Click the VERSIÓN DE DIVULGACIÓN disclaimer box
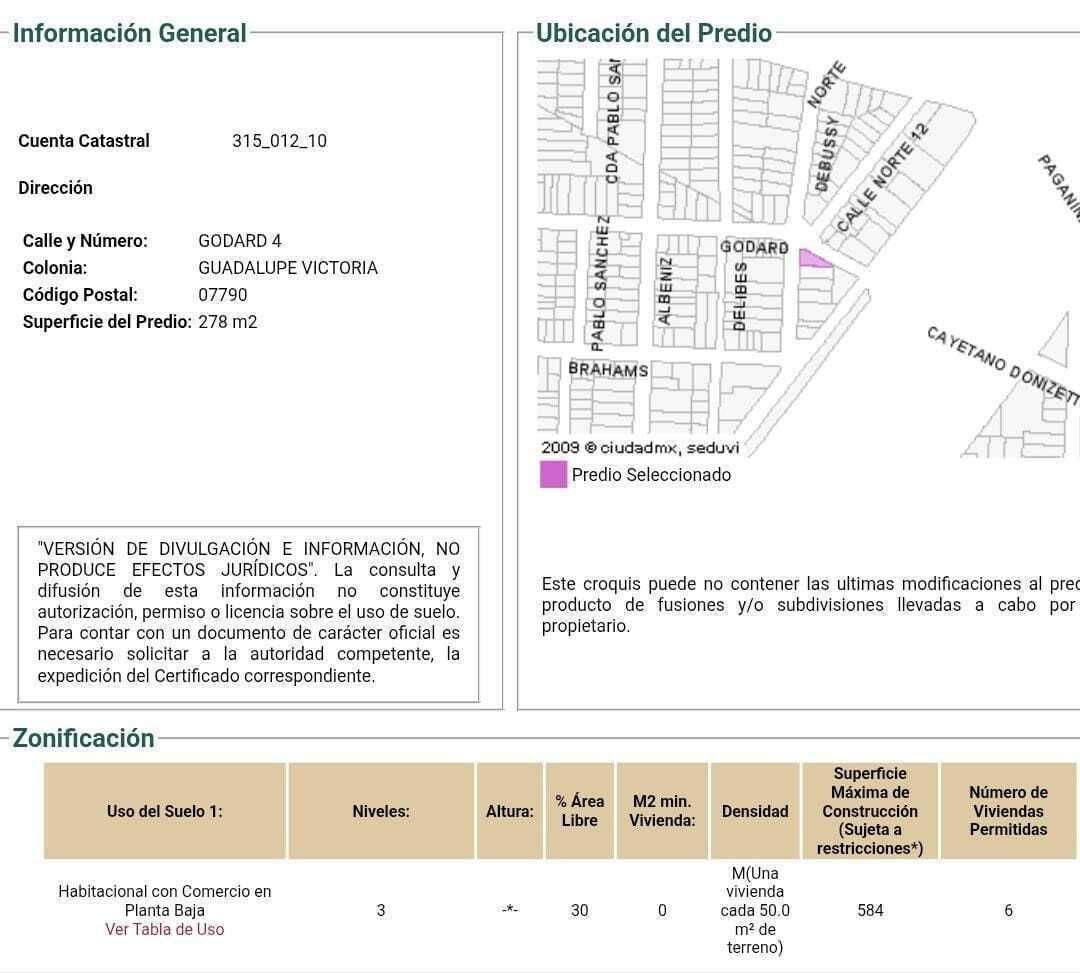The image size is (1080, 973). [249, 614]
